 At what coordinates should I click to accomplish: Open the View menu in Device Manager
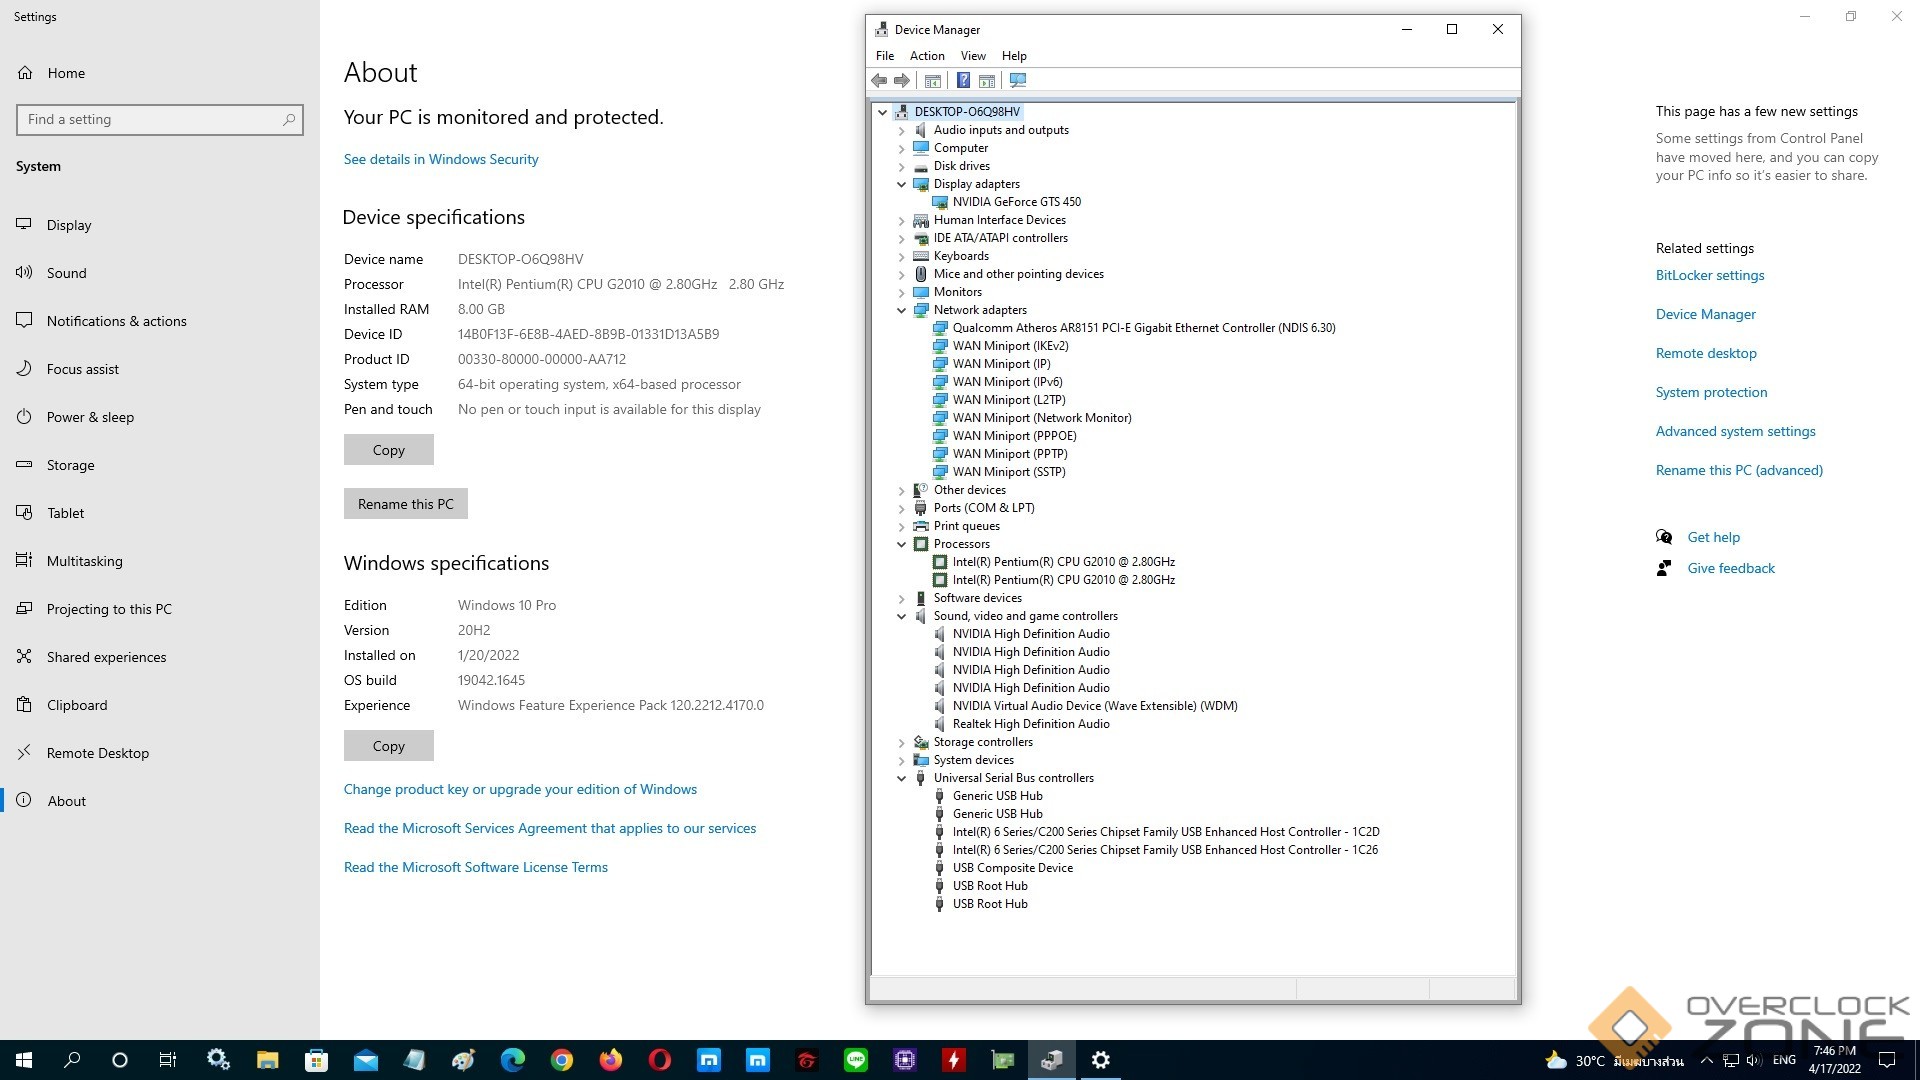[972, 56]
